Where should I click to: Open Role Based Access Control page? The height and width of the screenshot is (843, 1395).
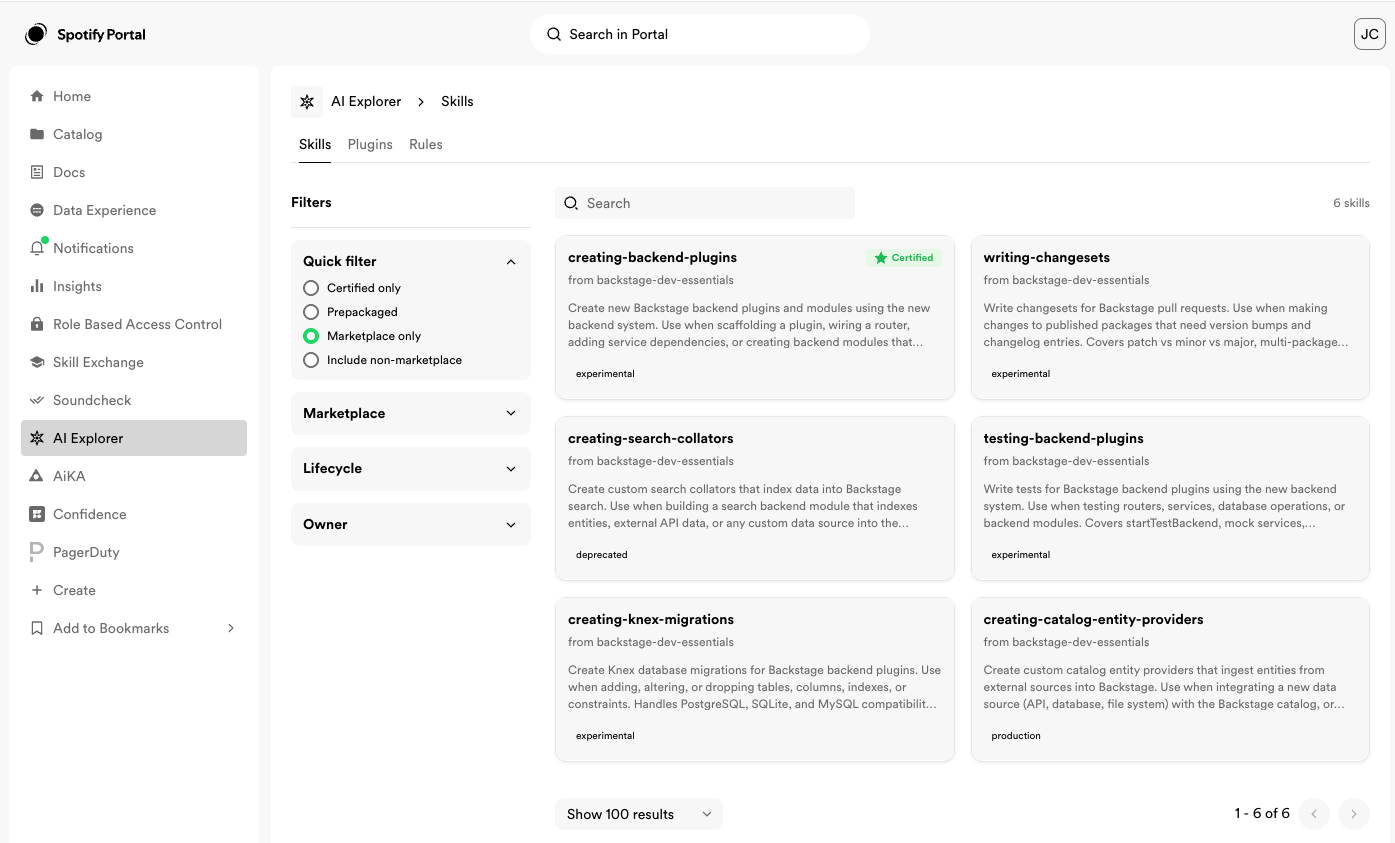click(134, 324)
